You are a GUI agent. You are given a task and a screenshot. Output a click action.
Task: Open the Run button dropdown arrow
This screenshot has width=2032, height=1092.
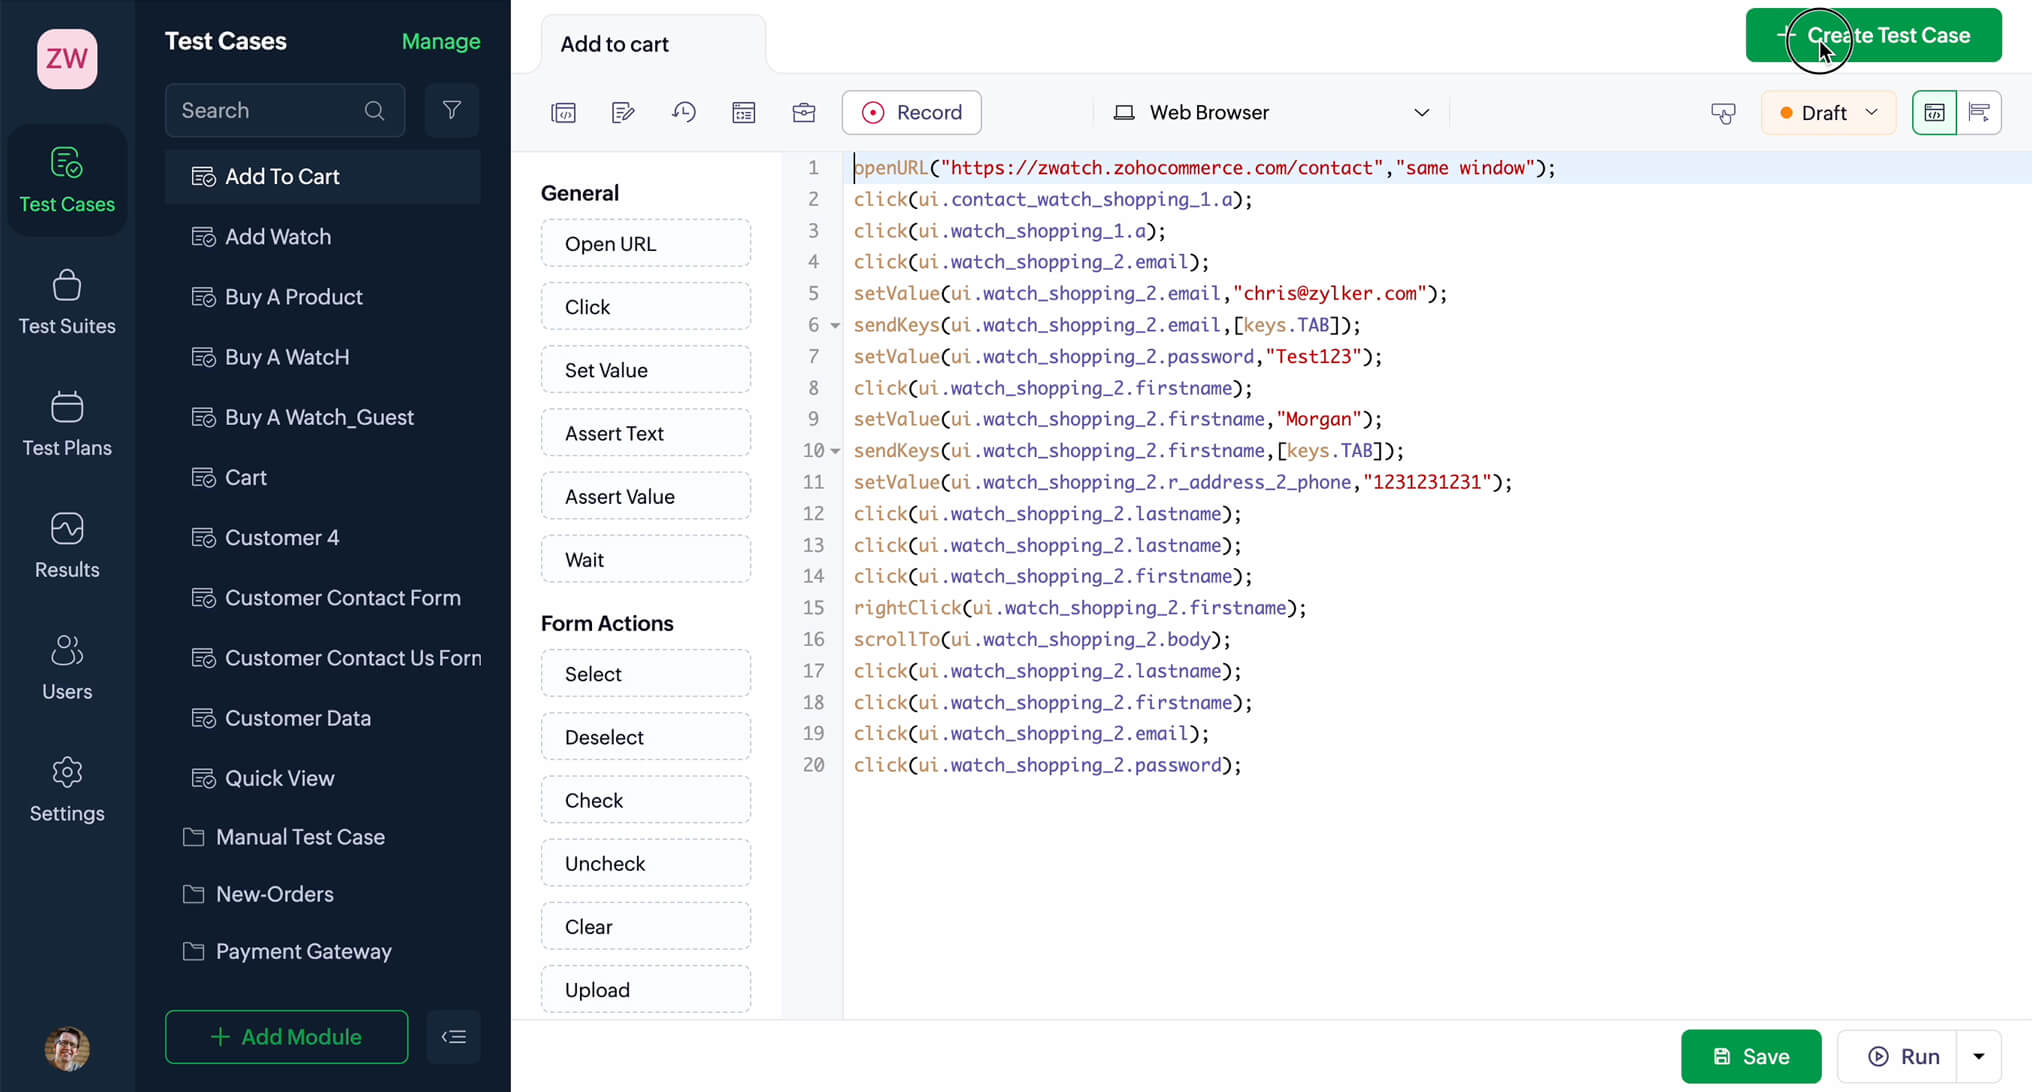(x=1977, y=1056)
